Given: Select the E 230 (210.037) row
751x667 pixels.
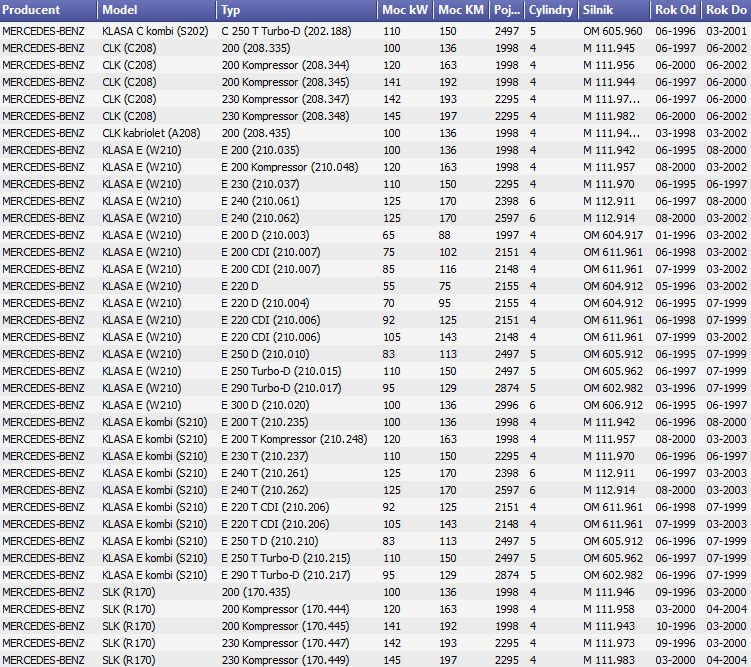Looking at the screenshot, I should [376, 184].
